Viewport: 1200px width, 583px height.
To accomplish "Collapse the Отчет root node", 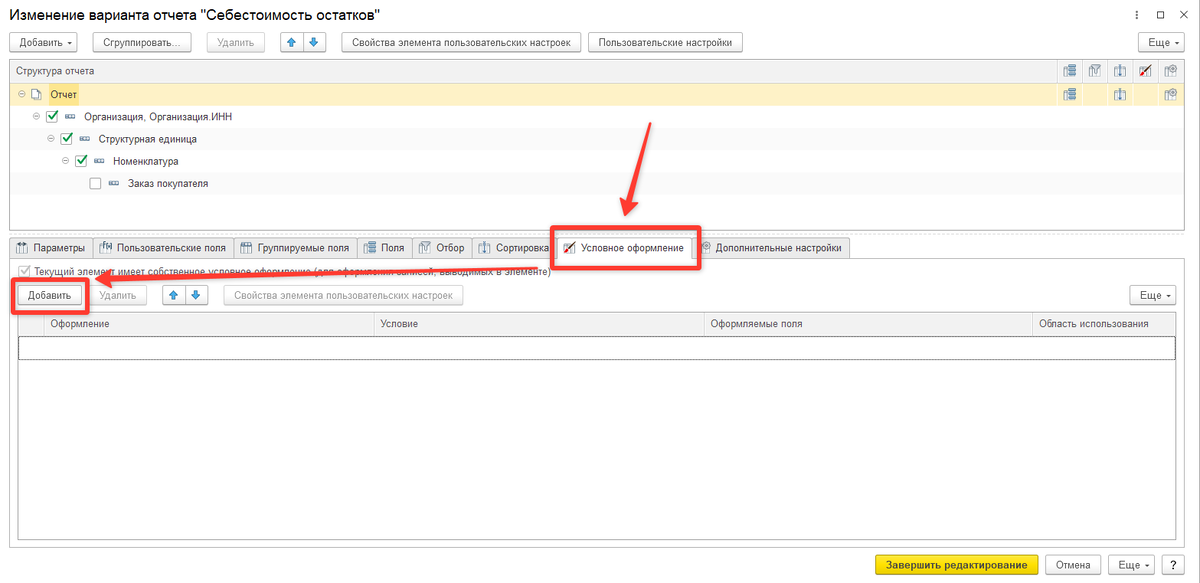I will point(22,94).
